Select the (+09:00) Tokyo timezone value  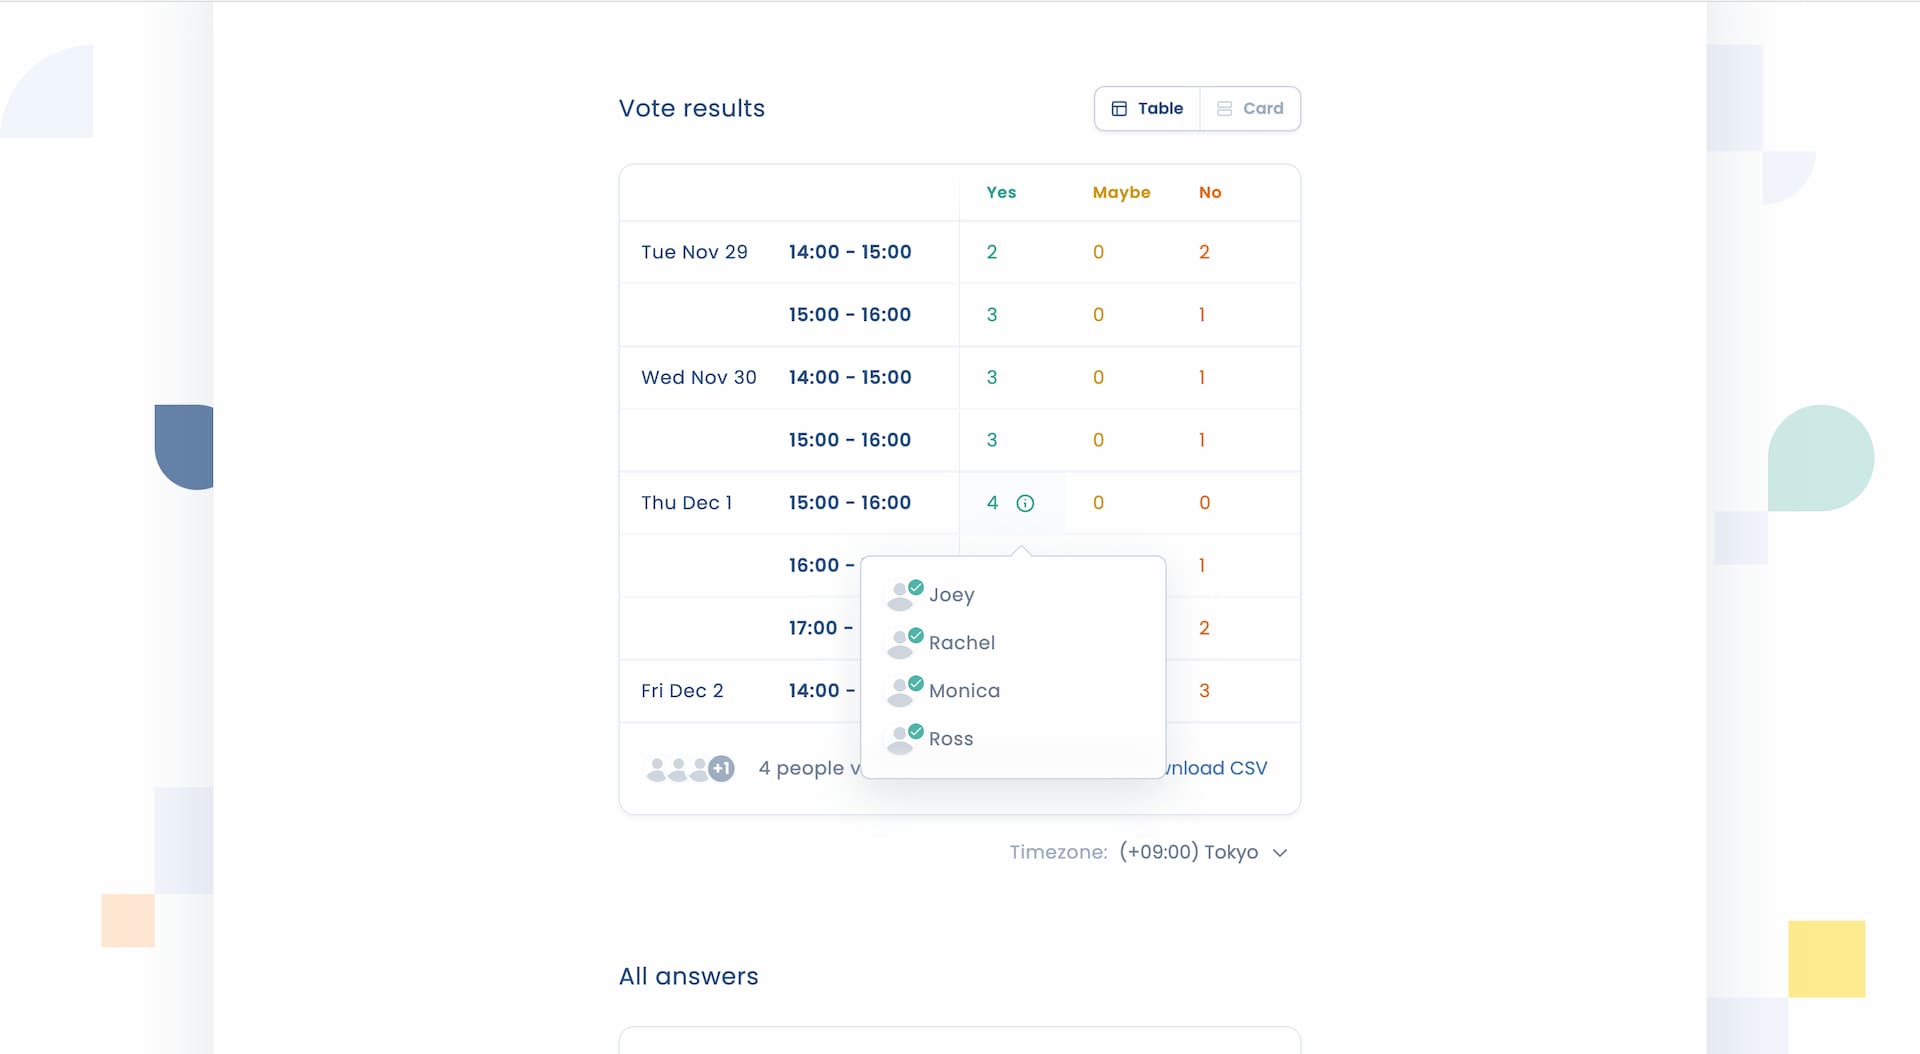[x=1190, y=852]
